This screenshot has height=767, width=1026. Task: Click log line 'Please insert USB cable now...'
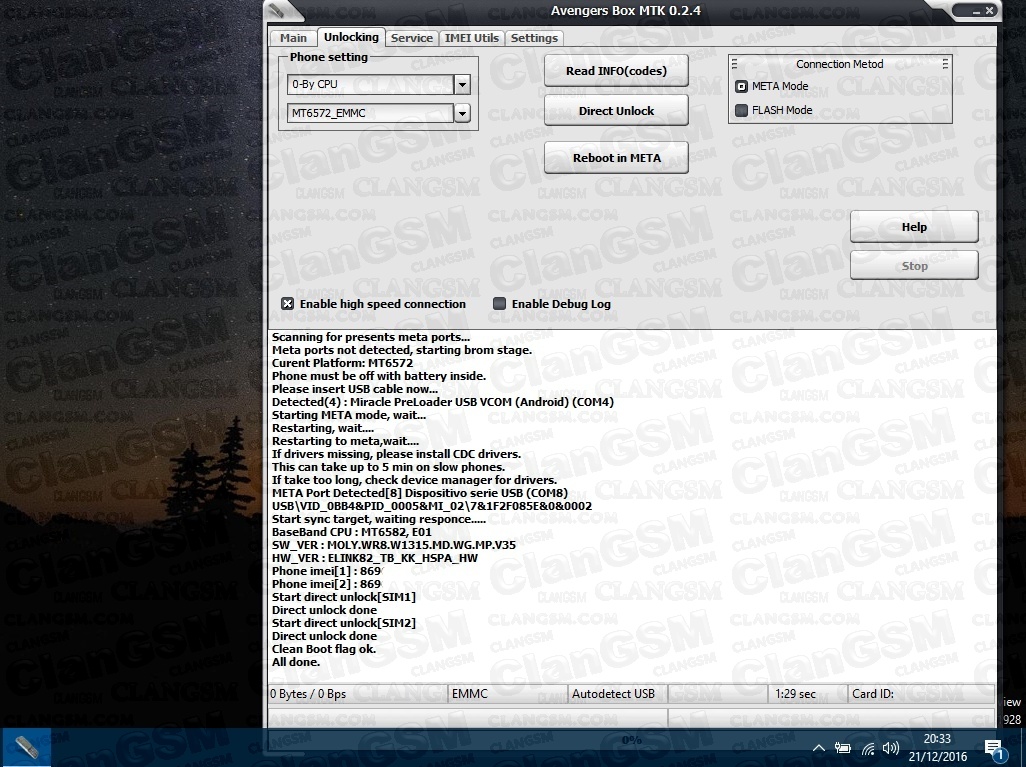coord(355,389)
